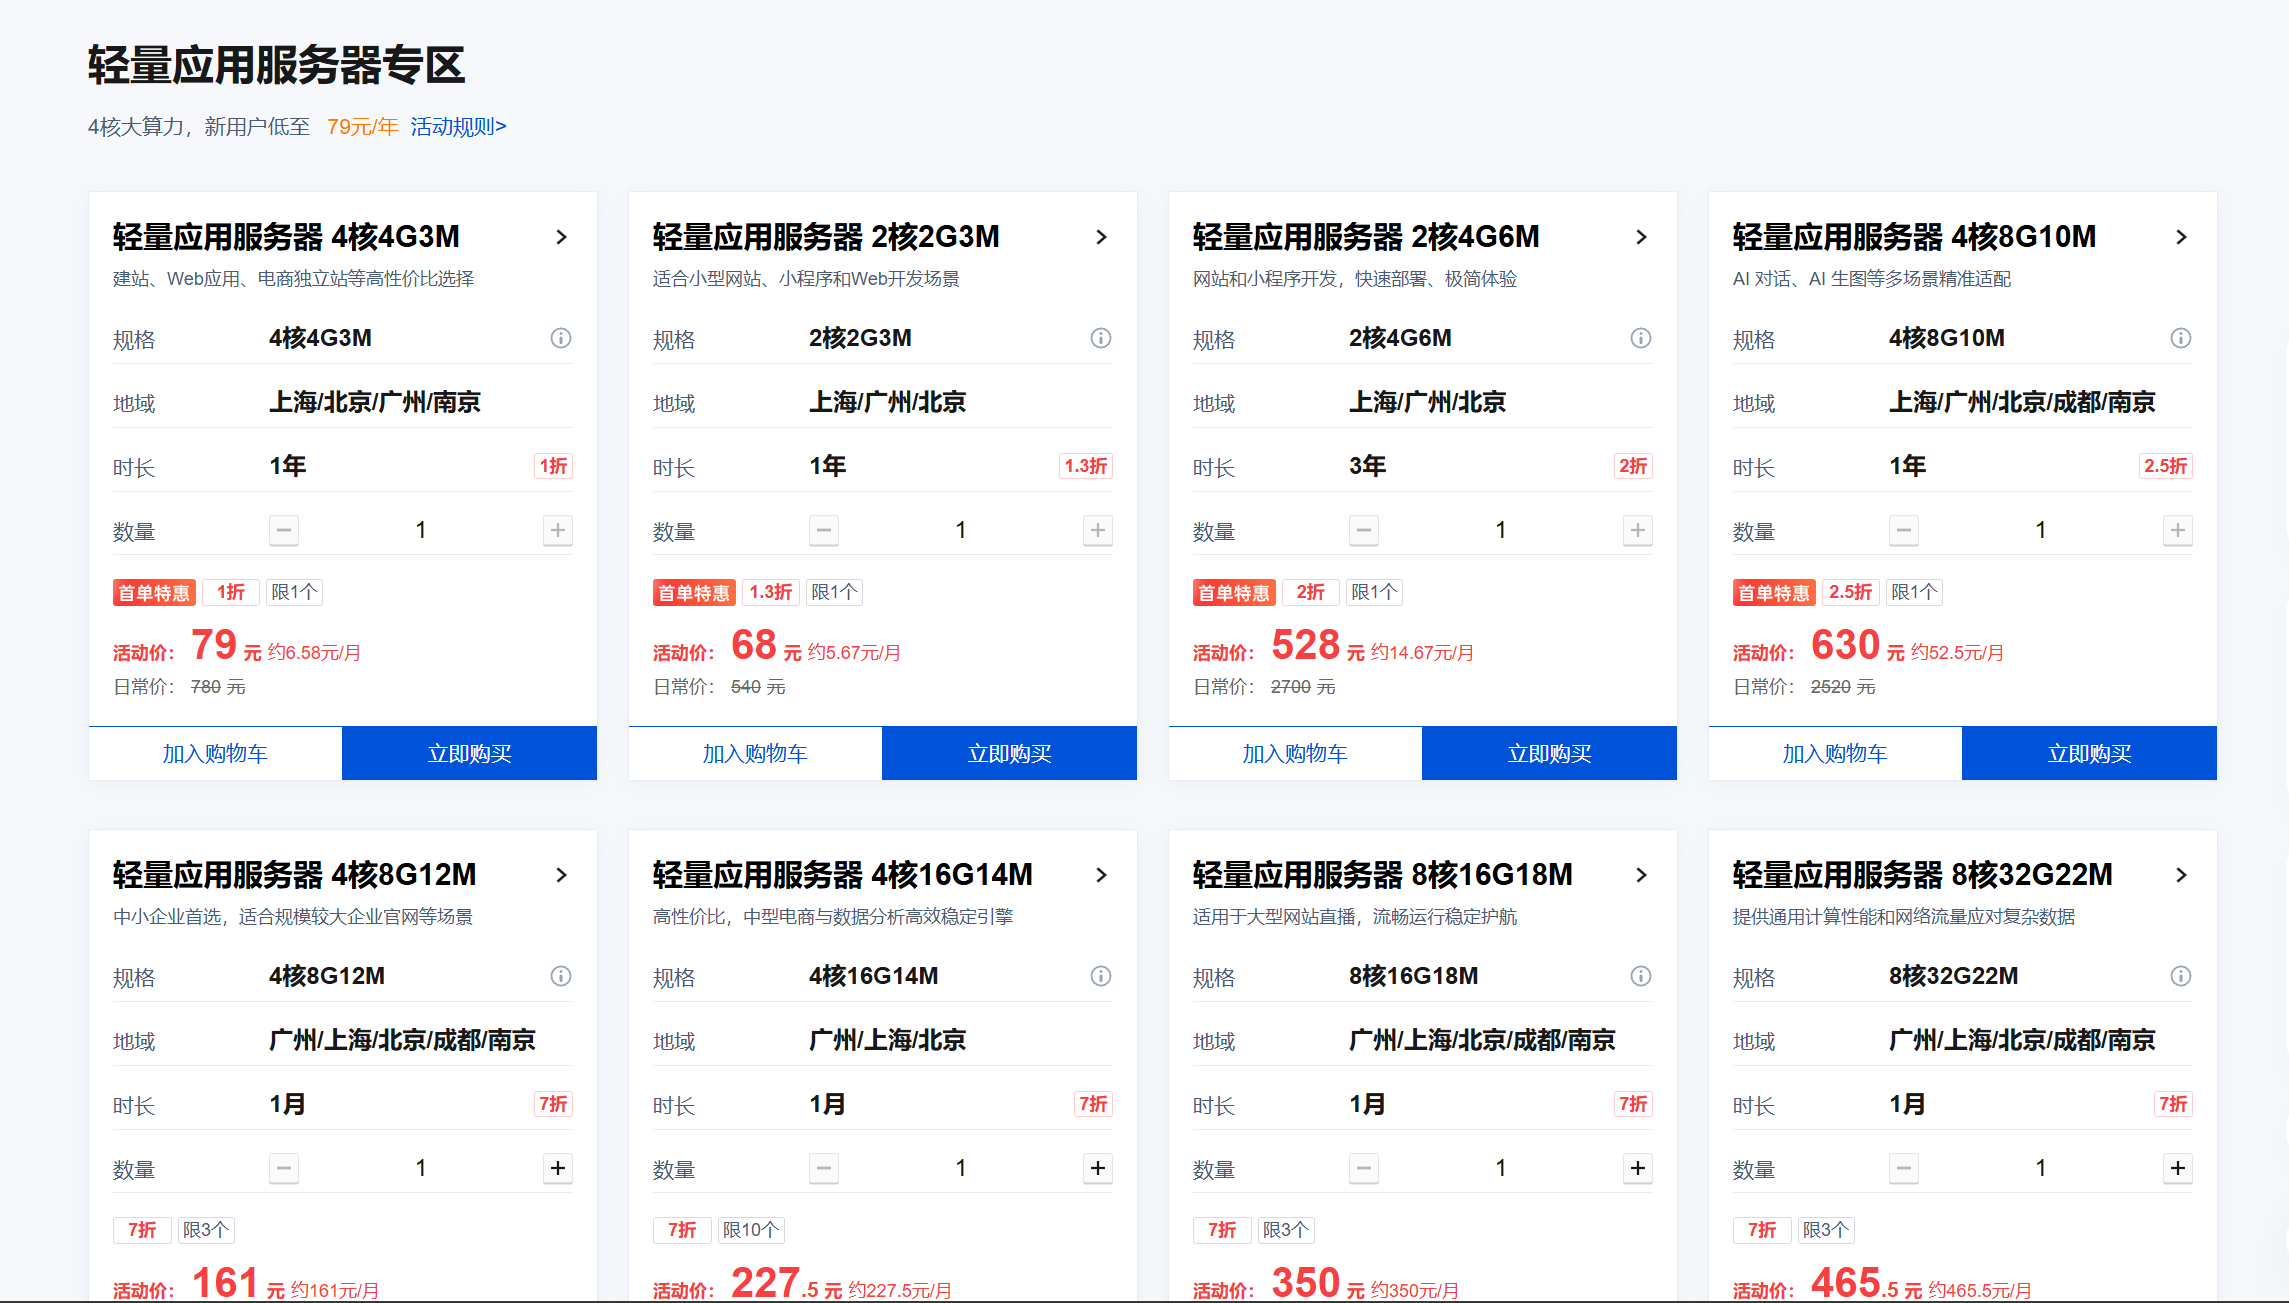This screenshot has height=1303, width=2289.
Task: Click info icon next to 8核16G18M spec
Action: (x=1641, y=976)
